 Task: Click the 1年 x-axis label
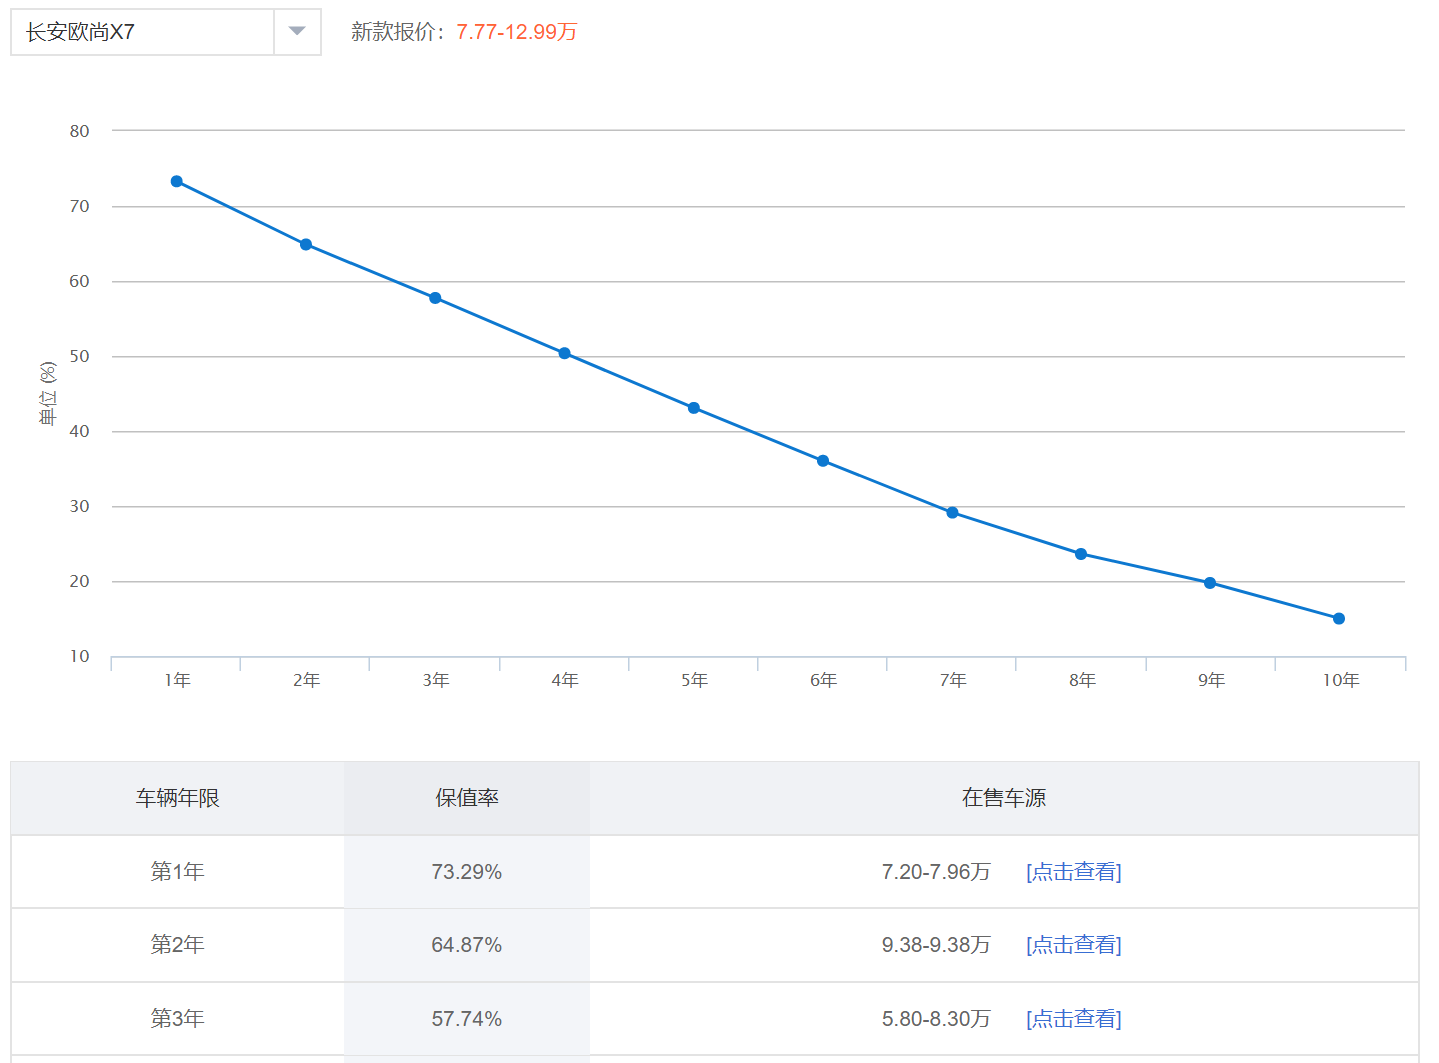(177, 680)
